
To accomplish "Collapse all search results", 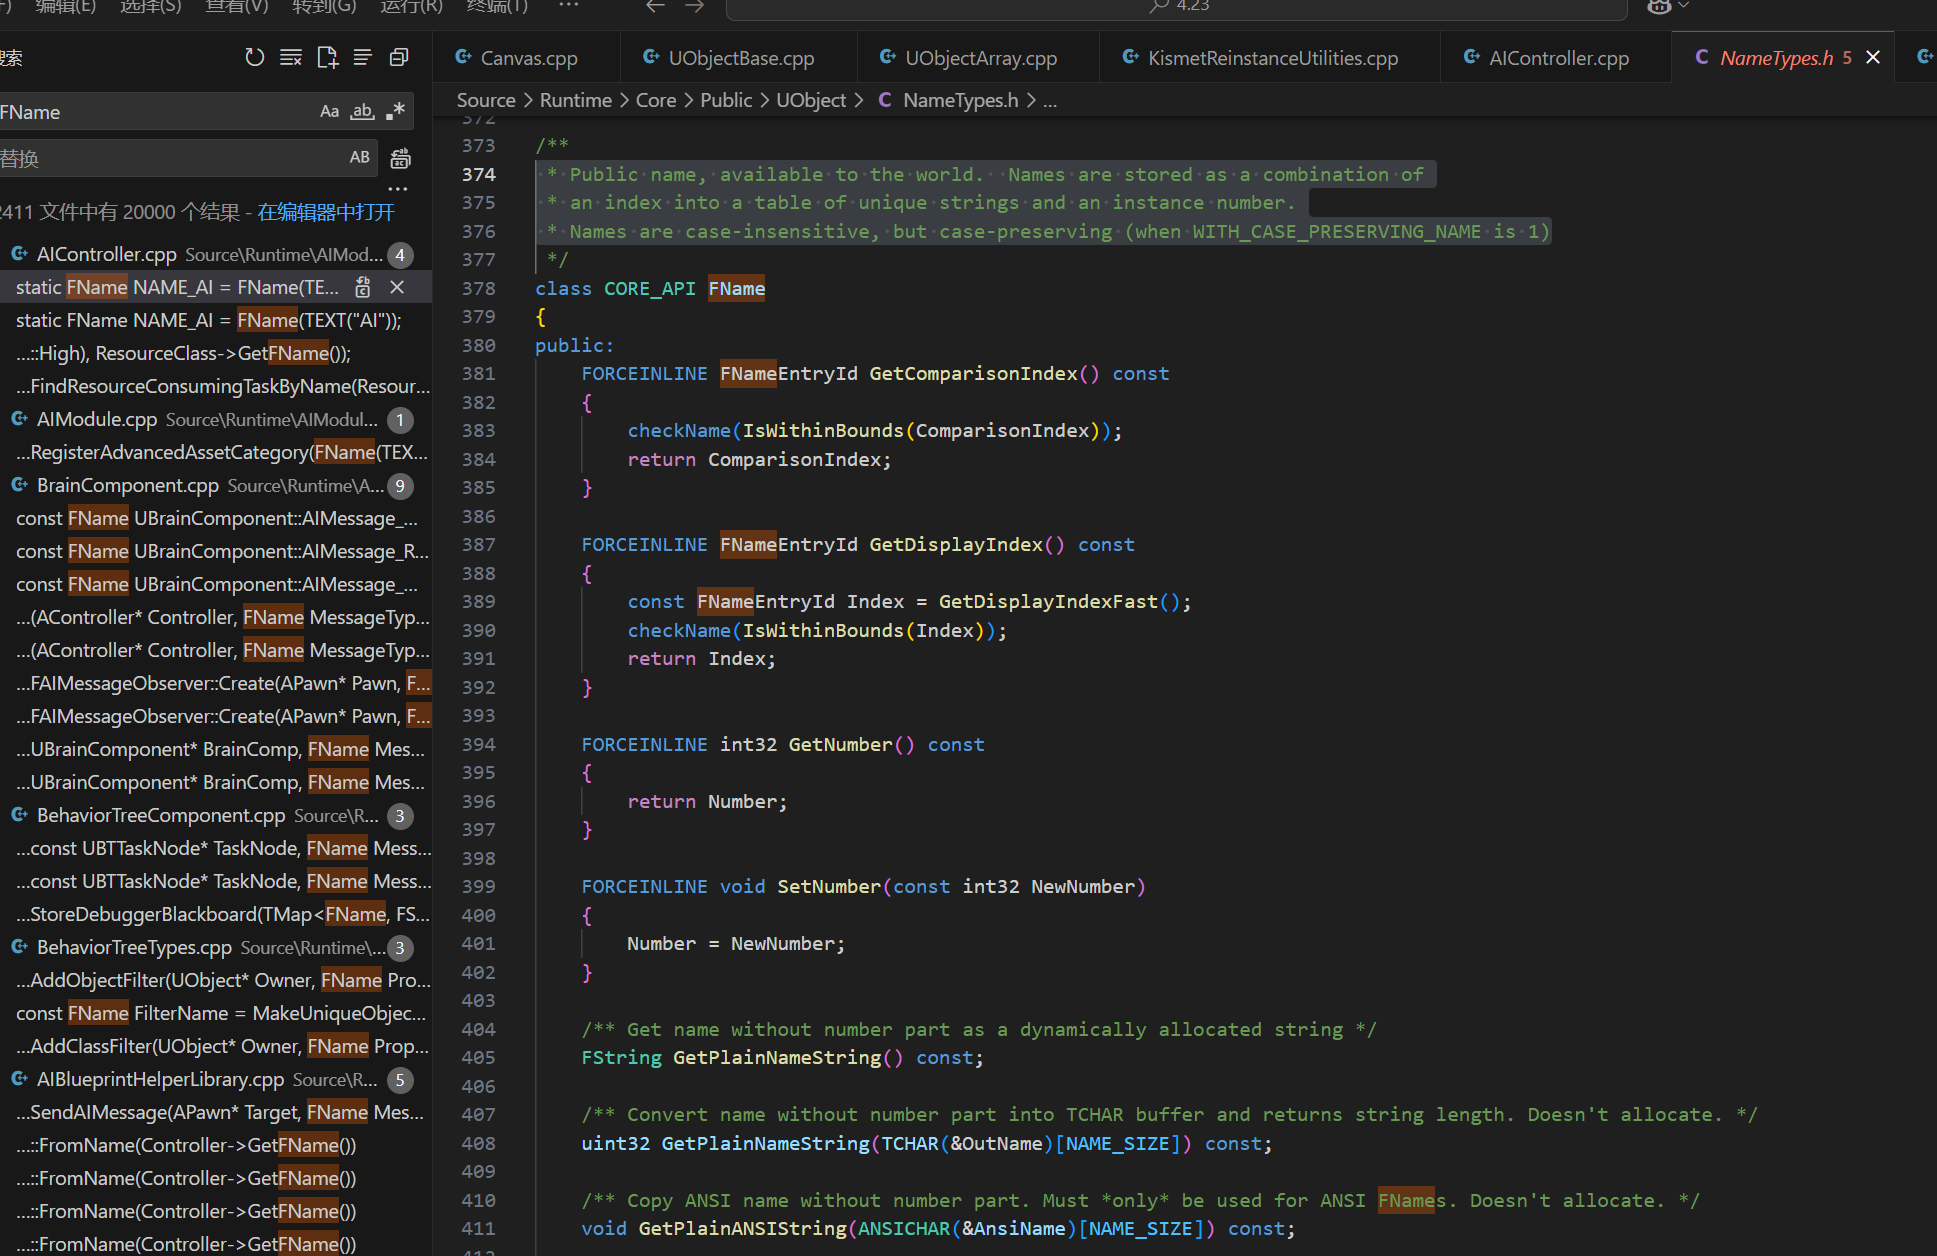I will 399,58.
